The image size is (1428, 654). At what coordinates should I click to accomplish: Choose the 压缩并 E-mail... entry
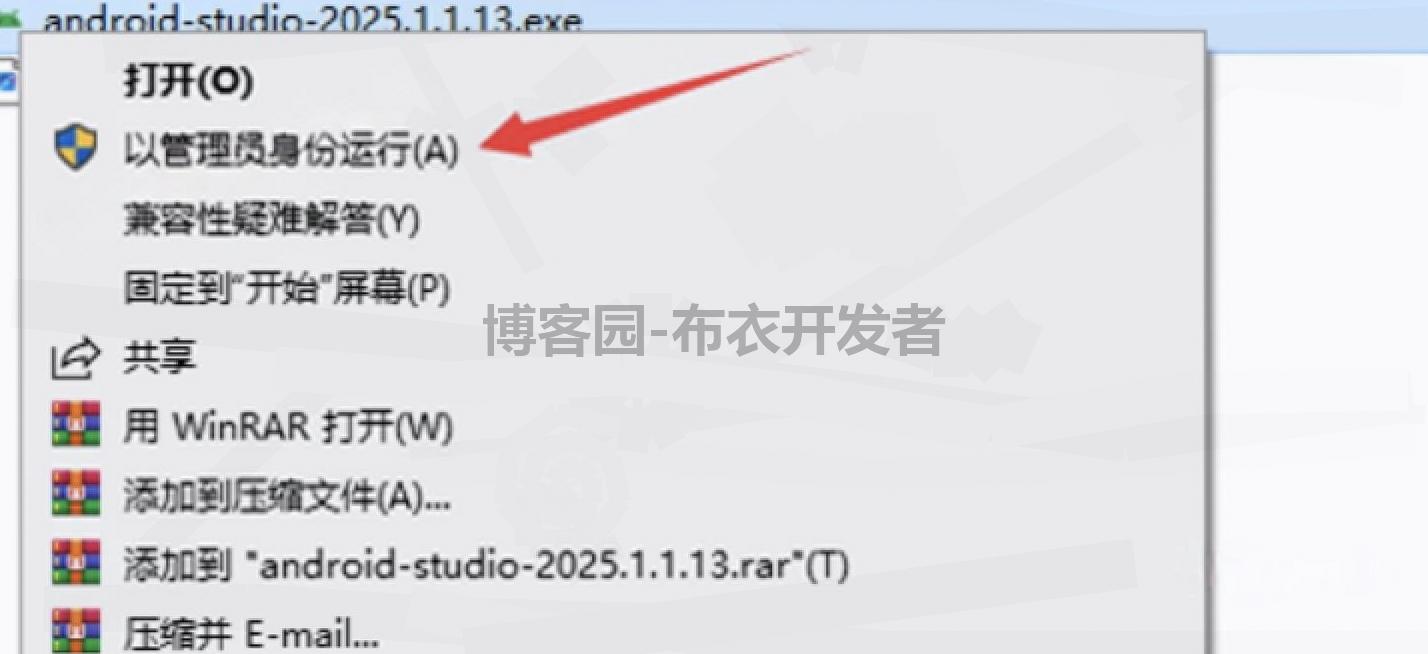point(251,633)
